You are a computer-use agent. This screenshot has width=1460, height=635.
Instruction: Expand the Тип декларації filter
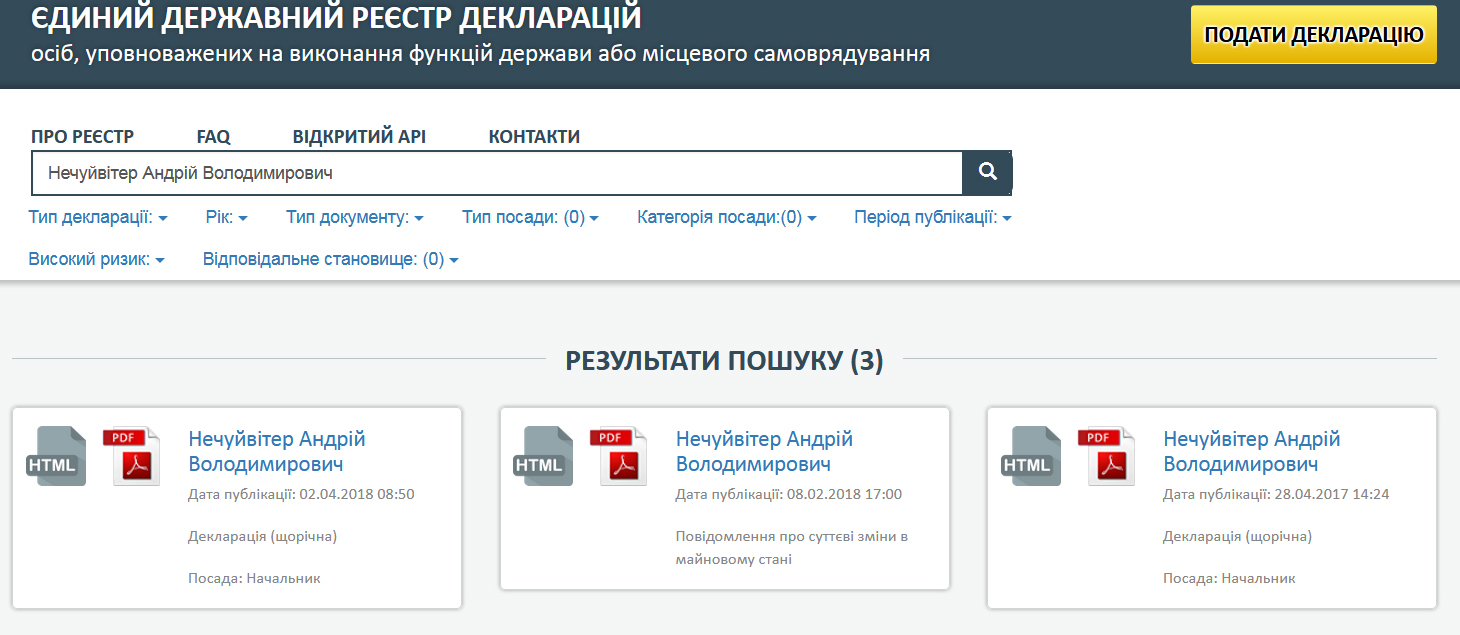click(98, 217)
